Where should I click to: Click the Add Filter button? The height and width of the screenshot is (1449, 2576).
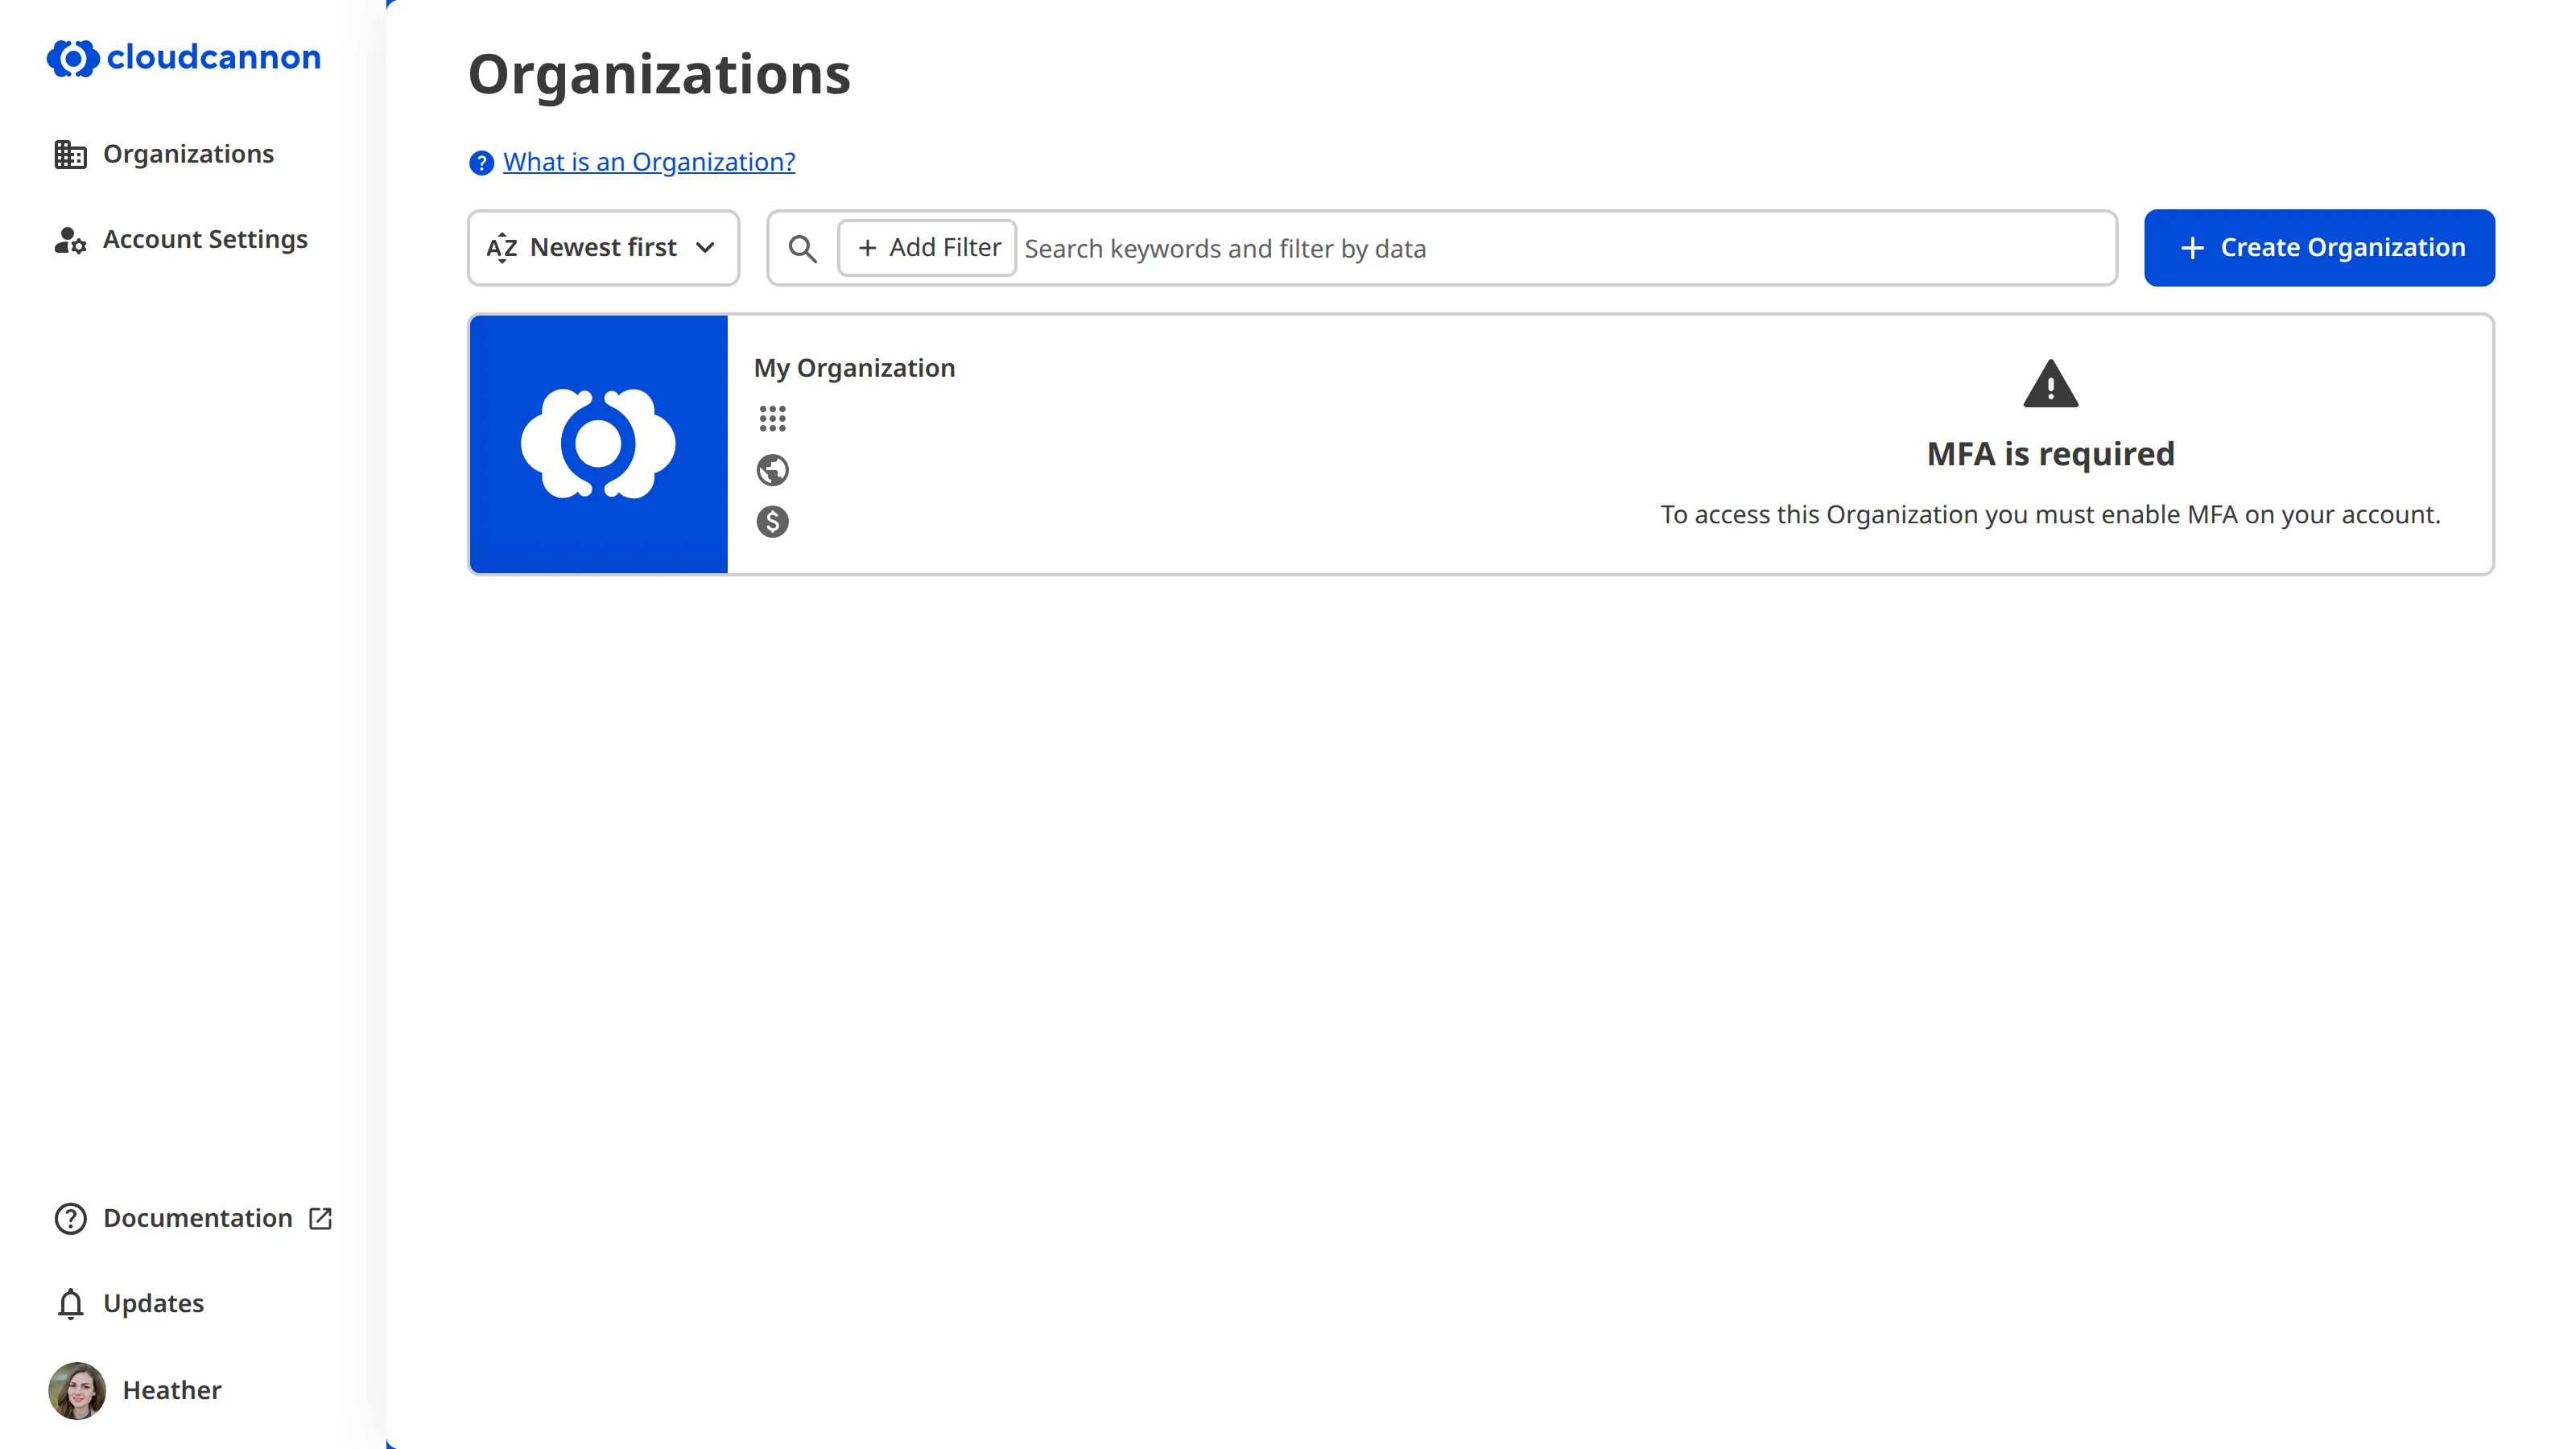pyautogui.click(x=927, y=248)
